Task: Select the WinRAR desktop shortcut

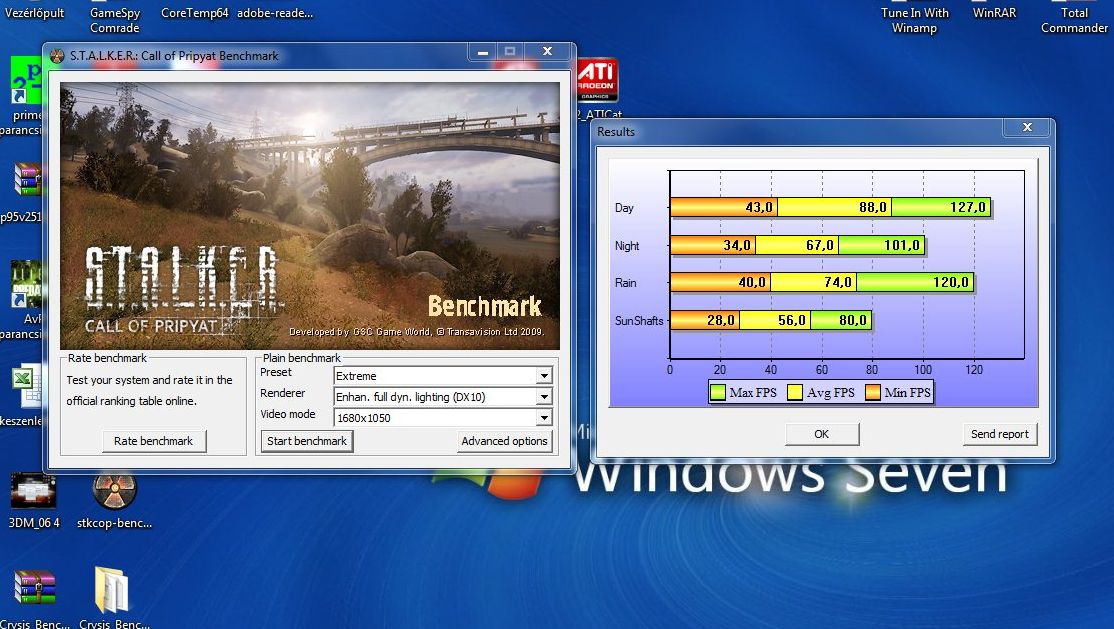Action: coord(994,13)
